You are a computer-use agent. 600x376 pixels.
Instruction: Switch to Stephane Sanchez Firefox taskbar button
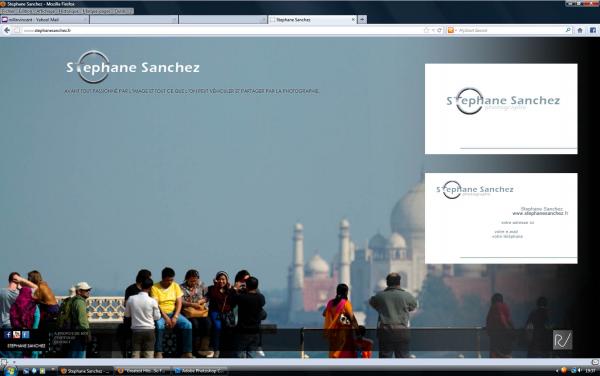pyautogui.click(x=85, y=371)
